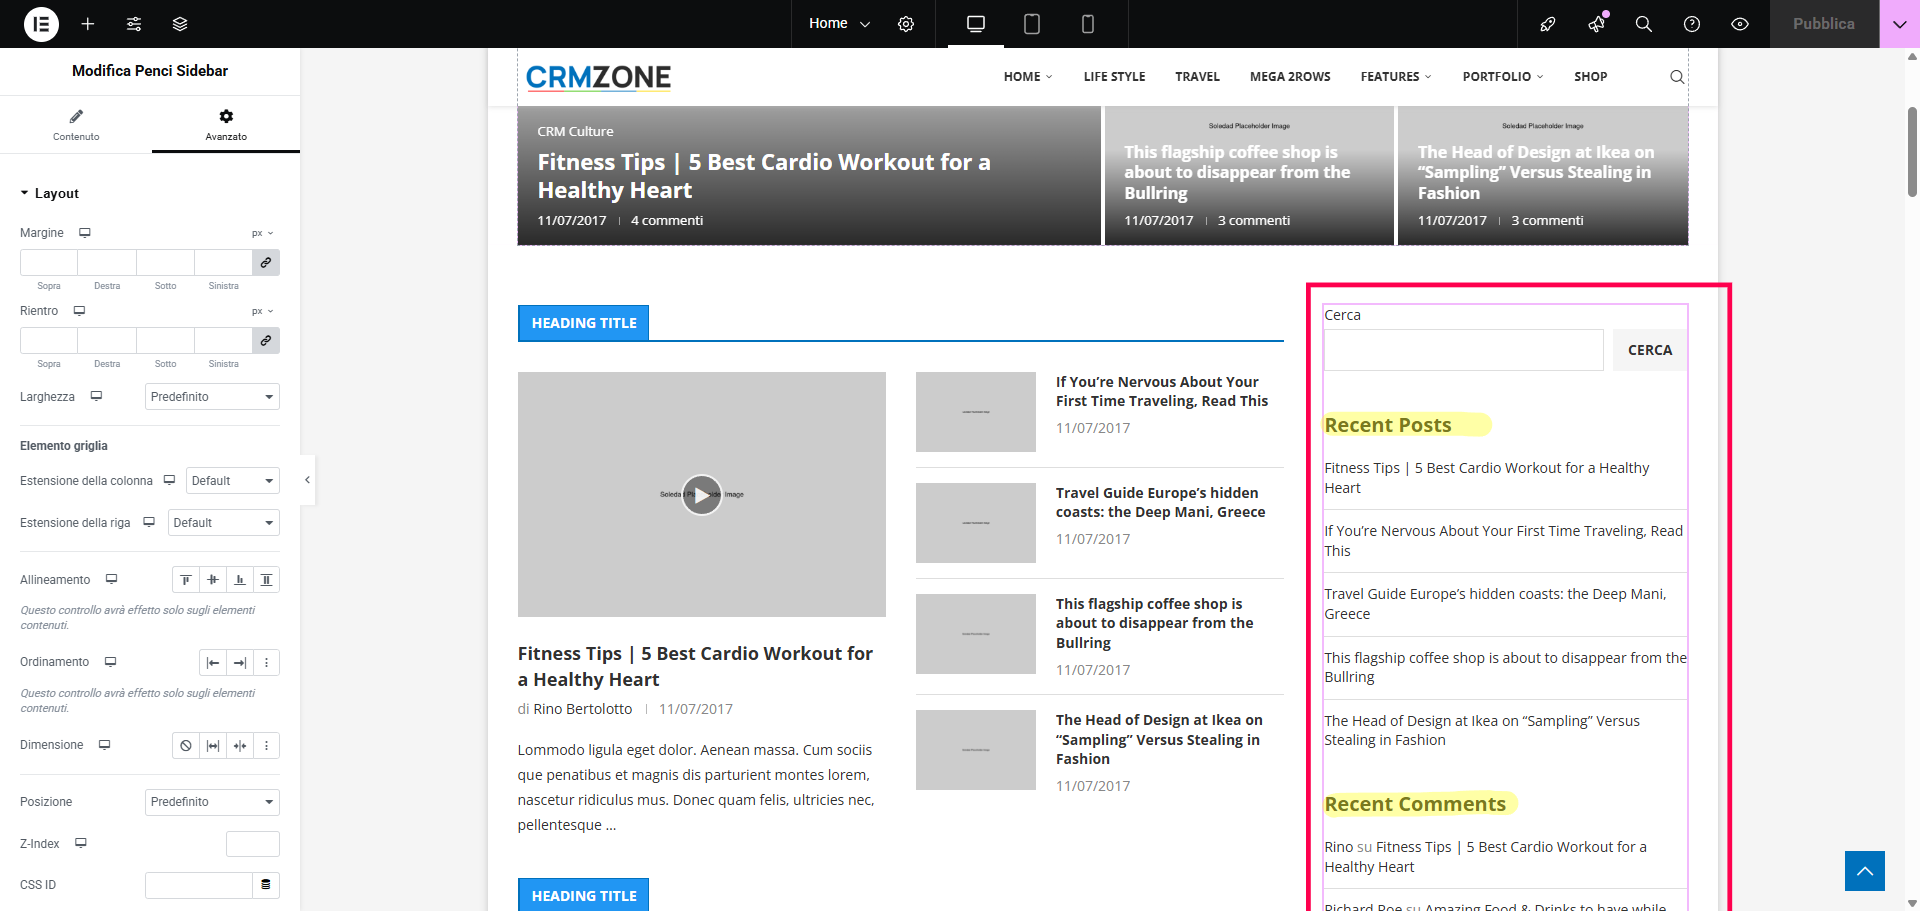Open page settings gear icon beside Home
This screenshot has height=911, width=1920.
pyautogui.click(x=906, y=24)
